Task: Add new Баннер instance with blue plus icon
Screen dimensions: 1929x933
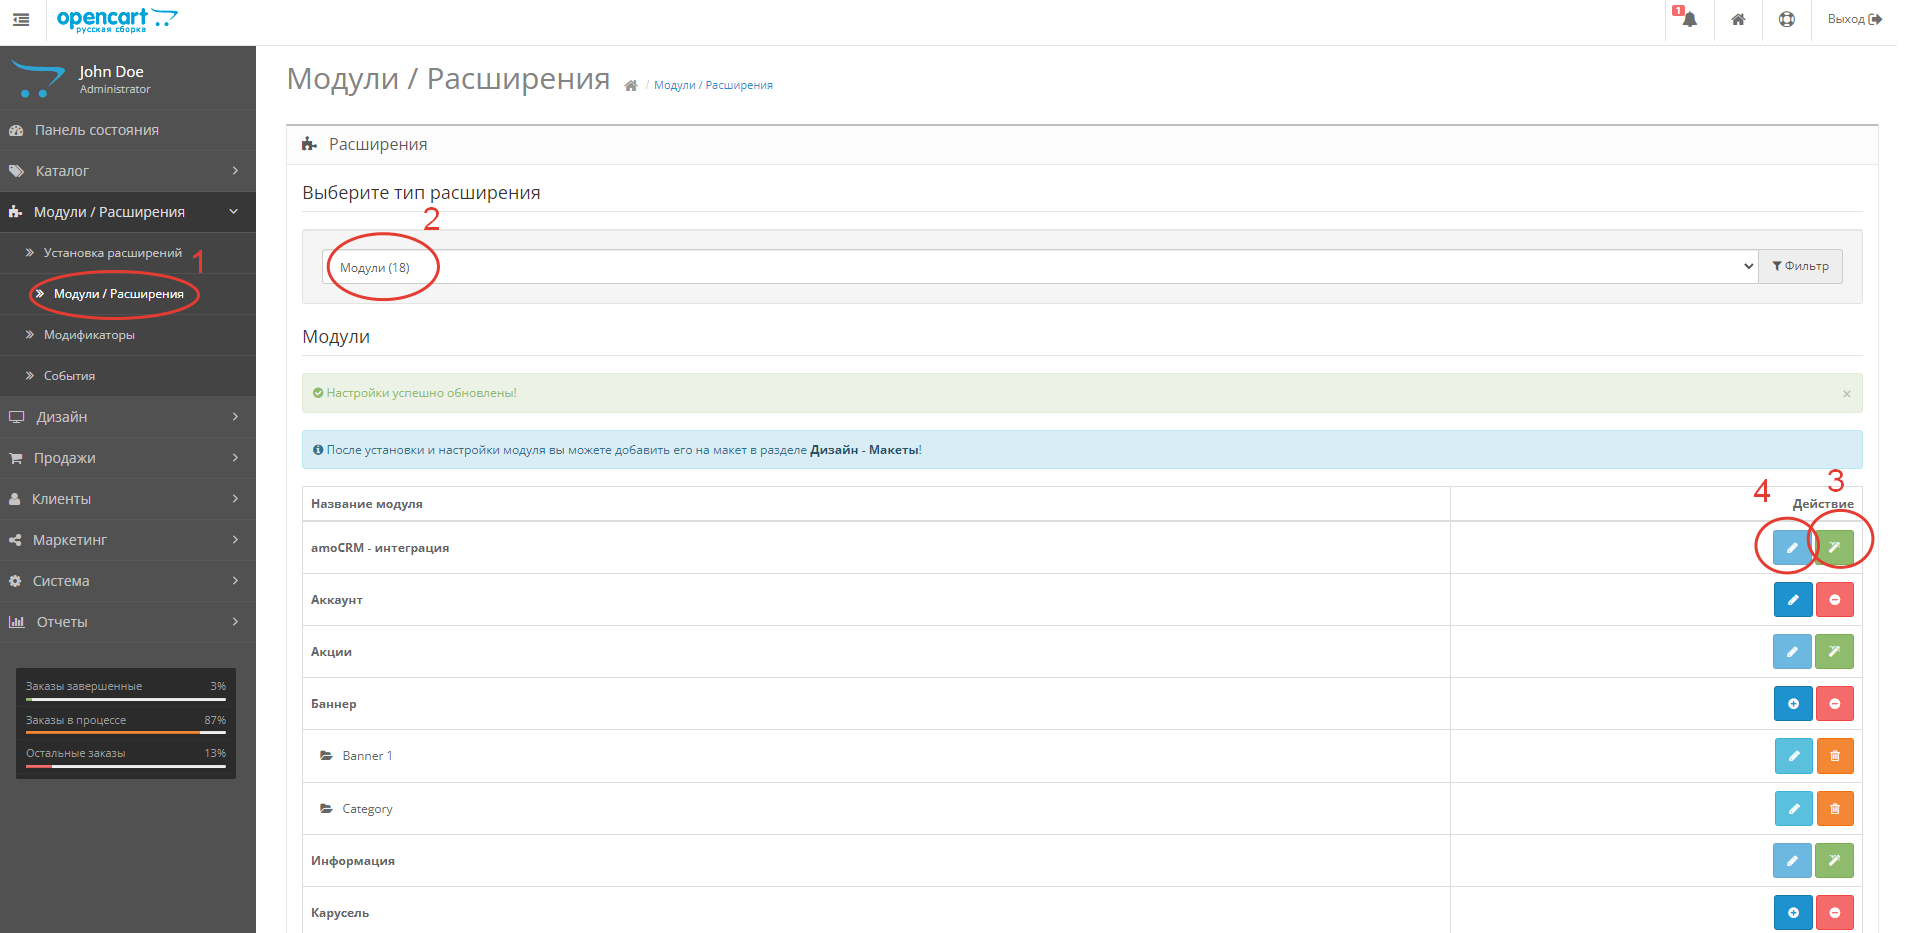Action: pos(1793,703)
